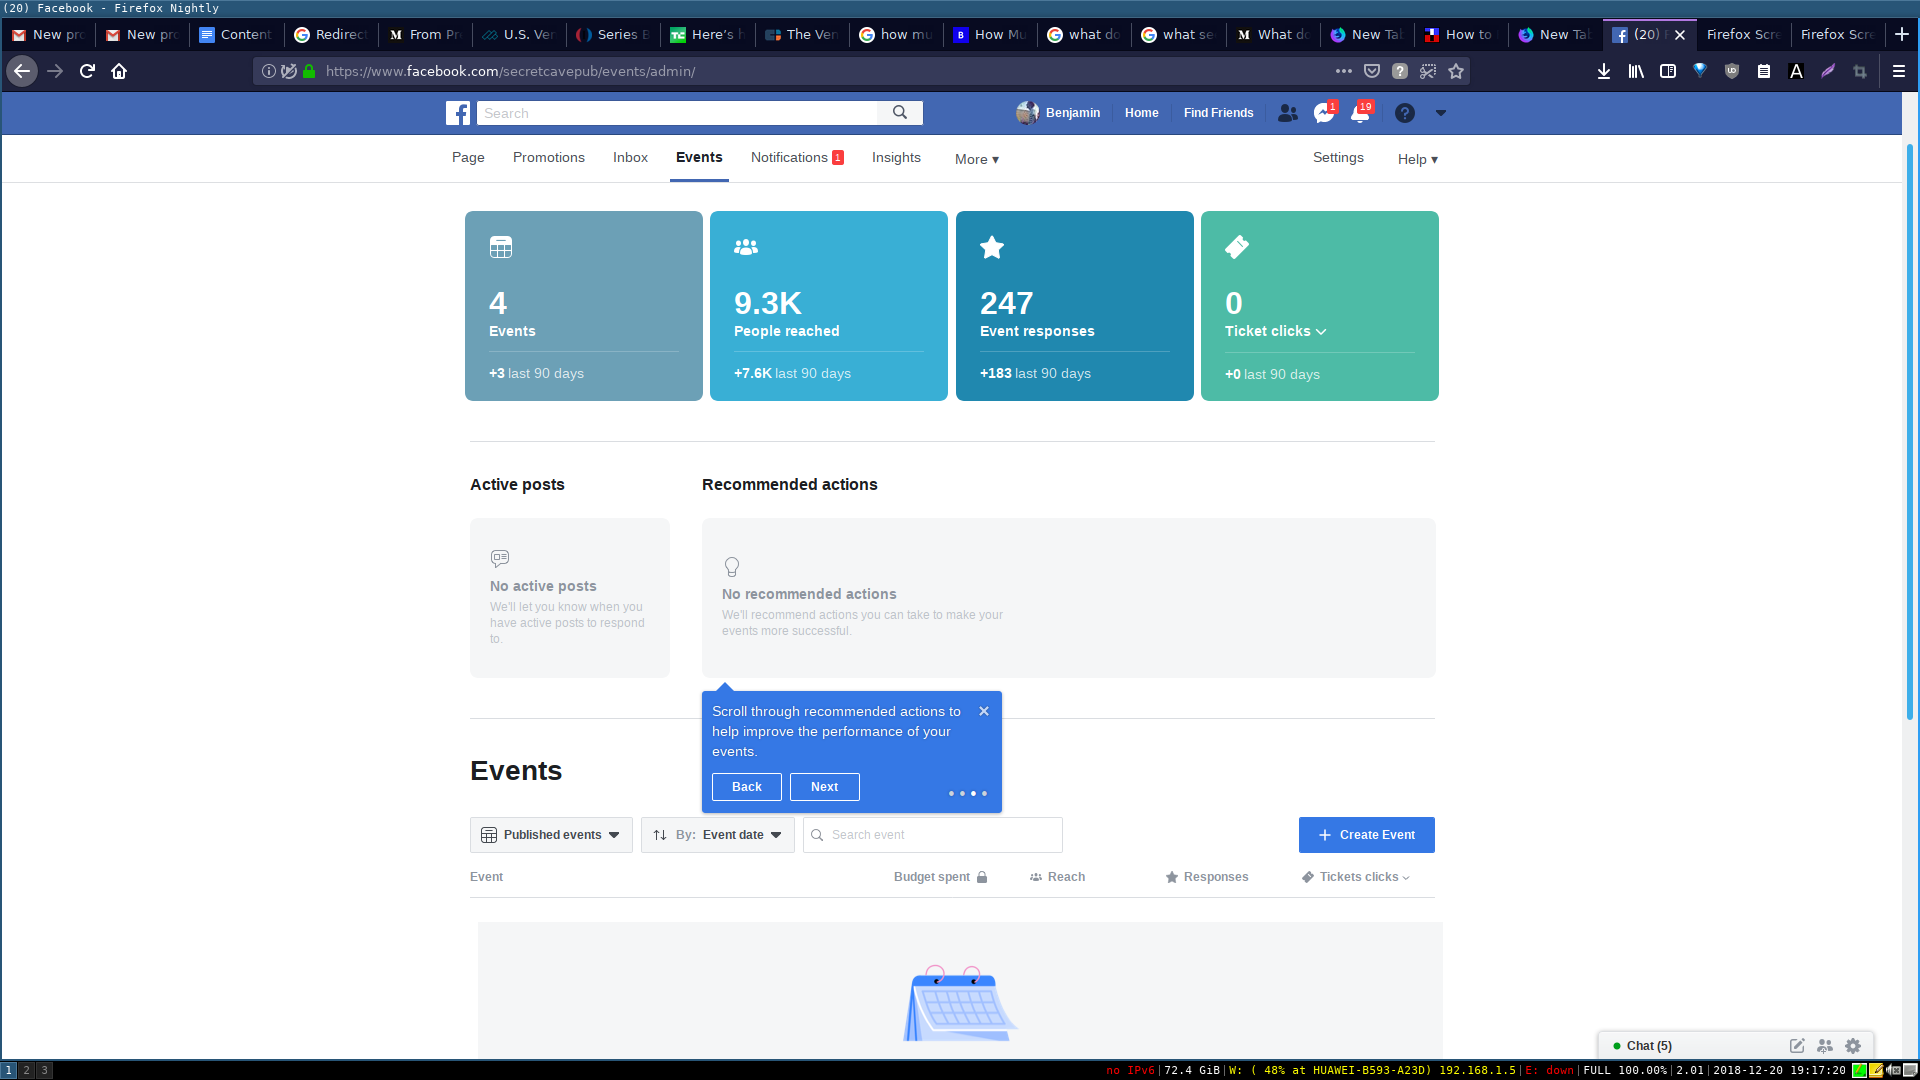Open the Promotions tab

[549, 158]
